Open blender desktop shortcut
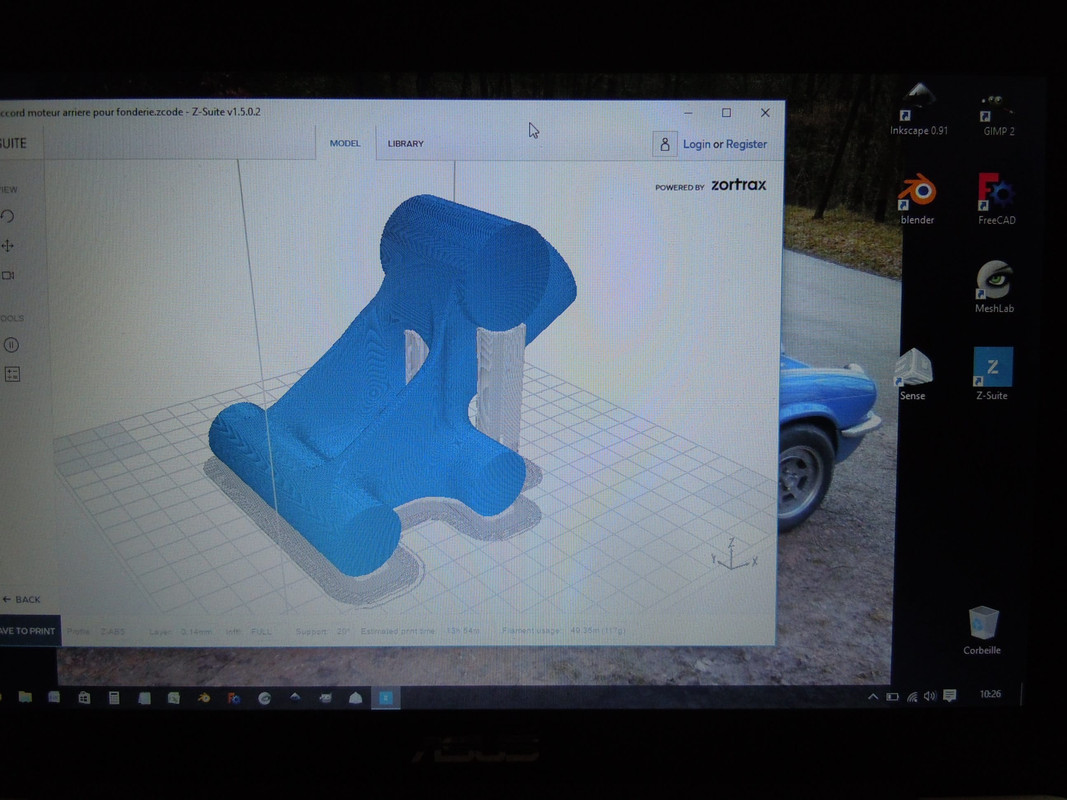This screenshot has width=1067, height=800. tap(917, 198)
